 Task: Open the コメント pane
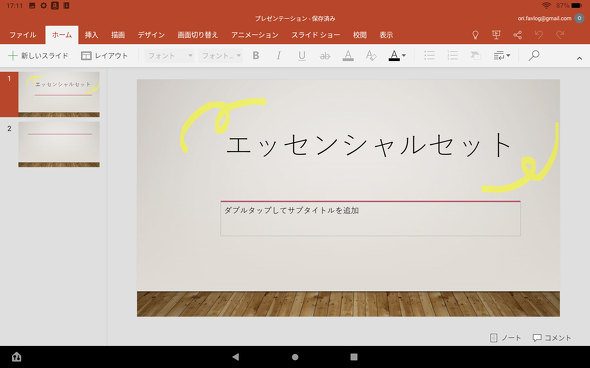[552, 338]
